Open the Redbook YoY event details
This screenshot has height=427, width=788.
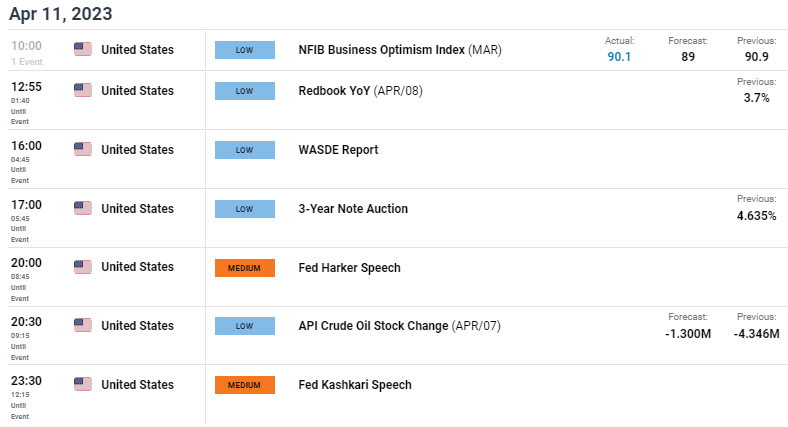(360, 91)
